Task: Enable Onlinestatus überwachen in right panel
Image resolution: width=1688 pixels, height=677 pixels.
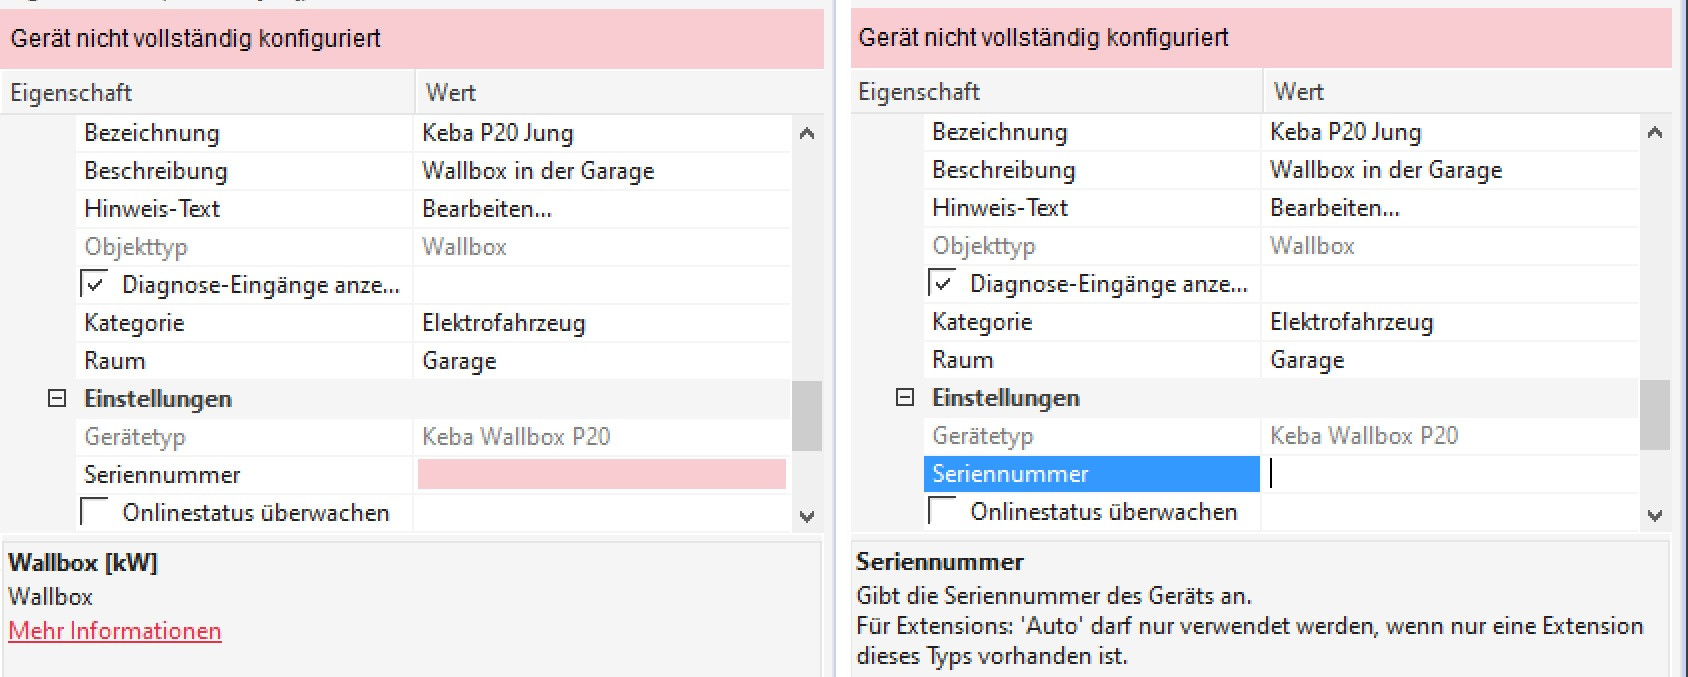Action: 942,511
